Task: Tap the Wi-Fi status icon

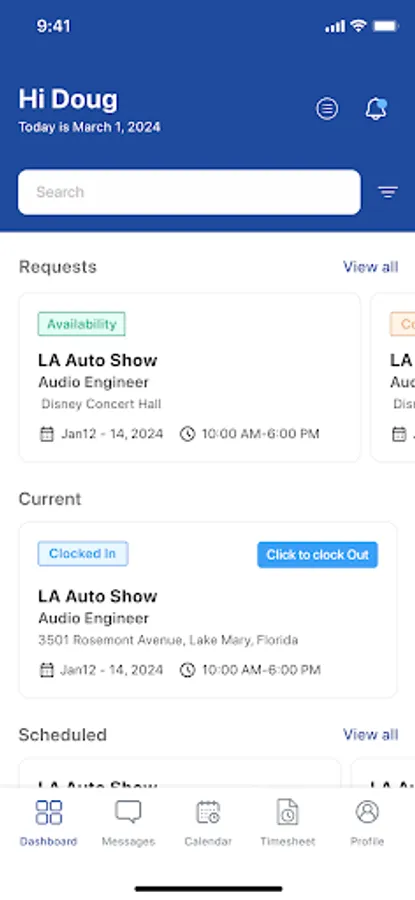Action: [x=359, y=26]
